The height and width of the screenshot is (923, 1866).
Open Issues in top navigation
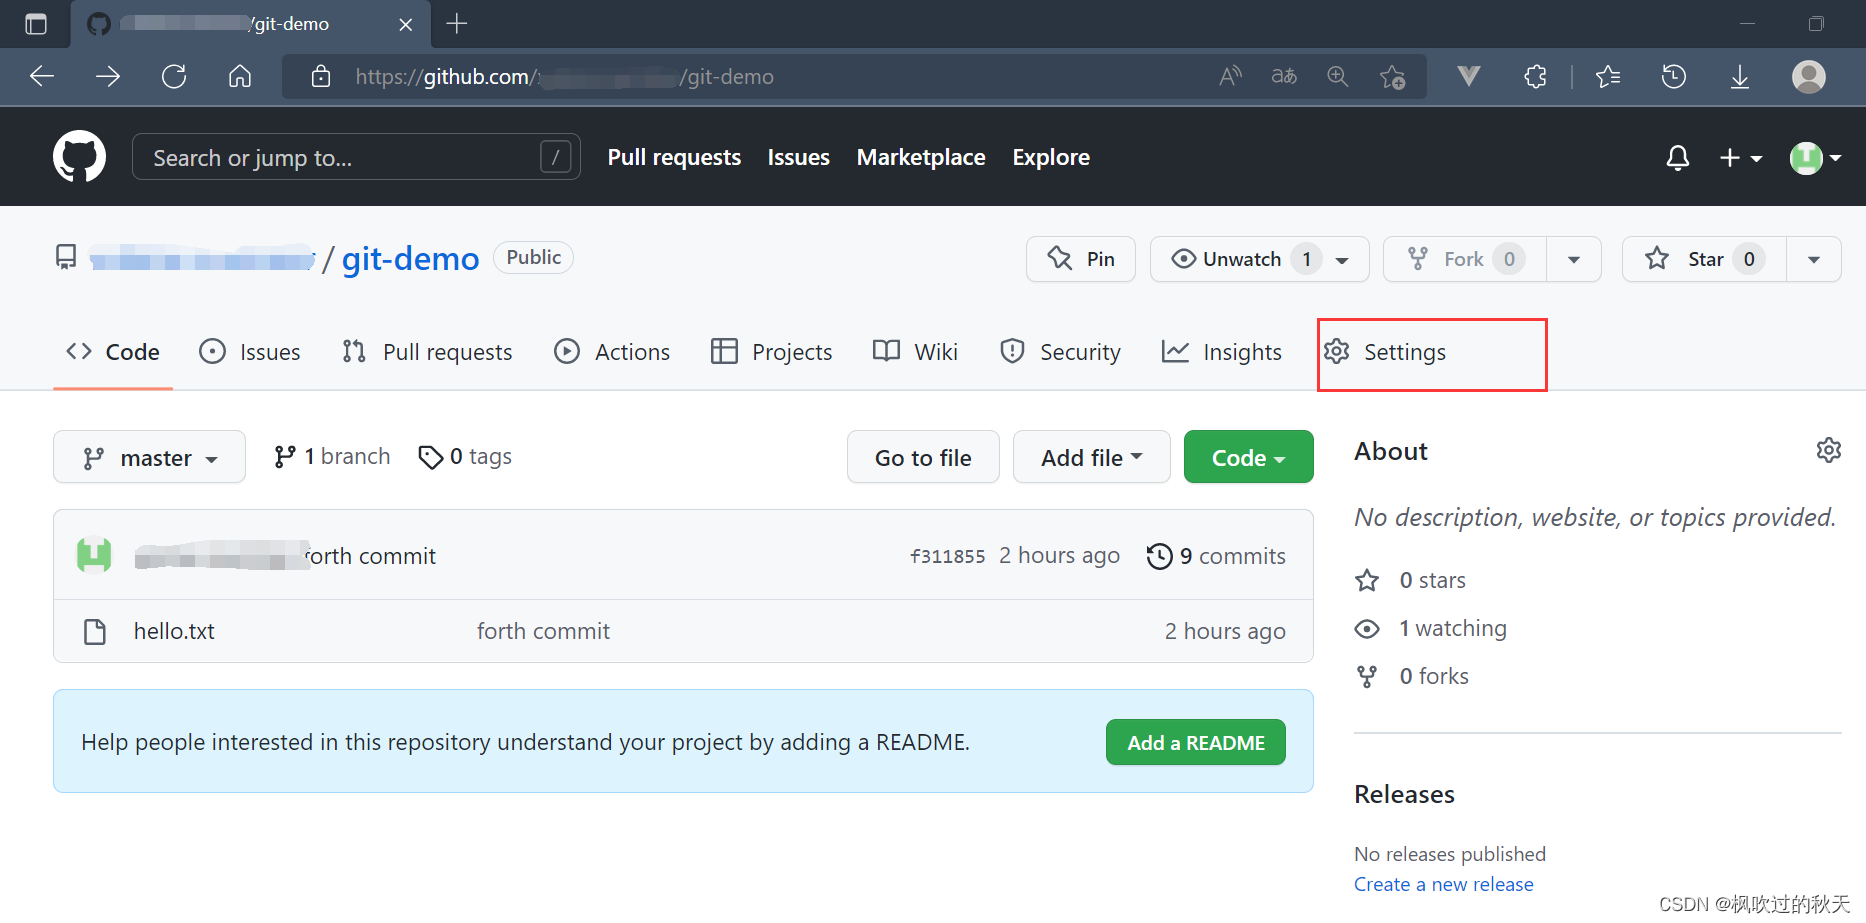[x=798, y=157]
